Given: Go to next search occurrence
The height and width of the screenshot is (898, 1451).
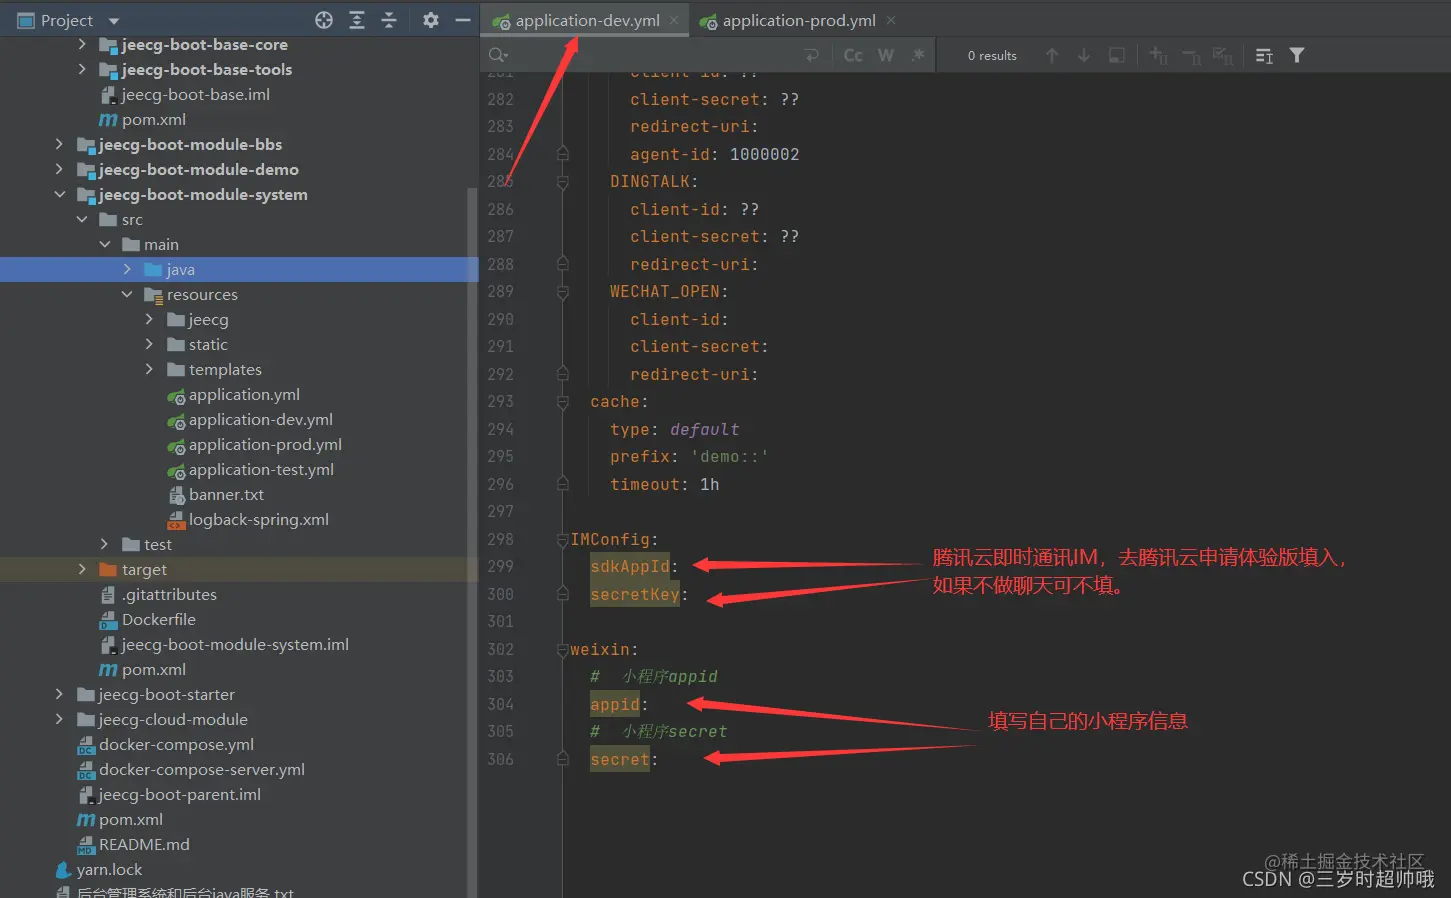Looking at the screenshot, I should (1084, 55).
